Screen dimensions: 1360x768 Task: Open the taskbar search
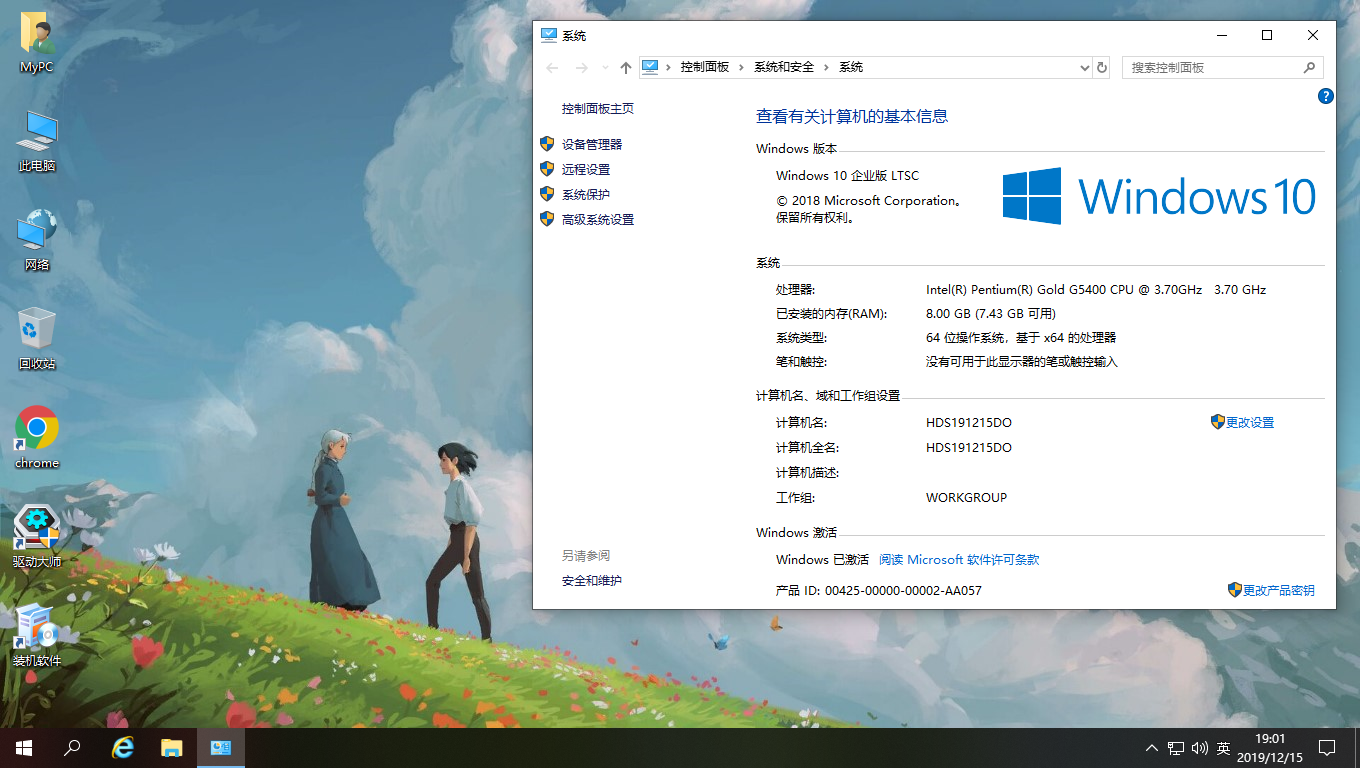coord(73,747)
